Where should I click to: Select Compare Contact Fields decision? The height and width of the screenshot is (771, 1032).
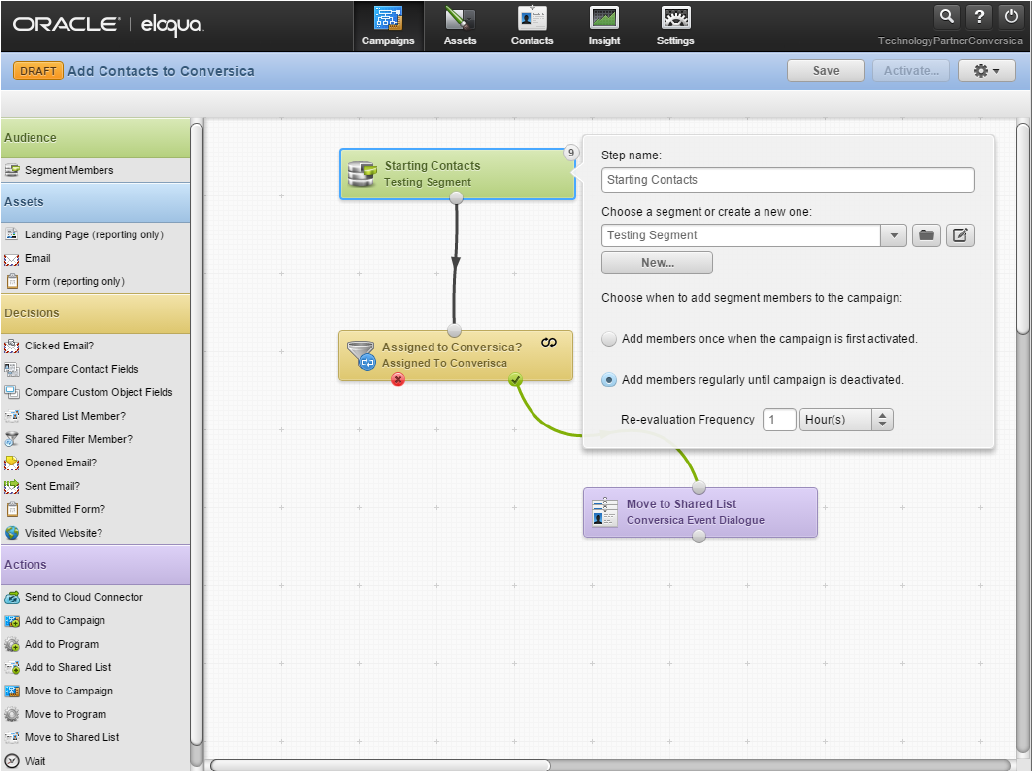click(x=95, y=369)
